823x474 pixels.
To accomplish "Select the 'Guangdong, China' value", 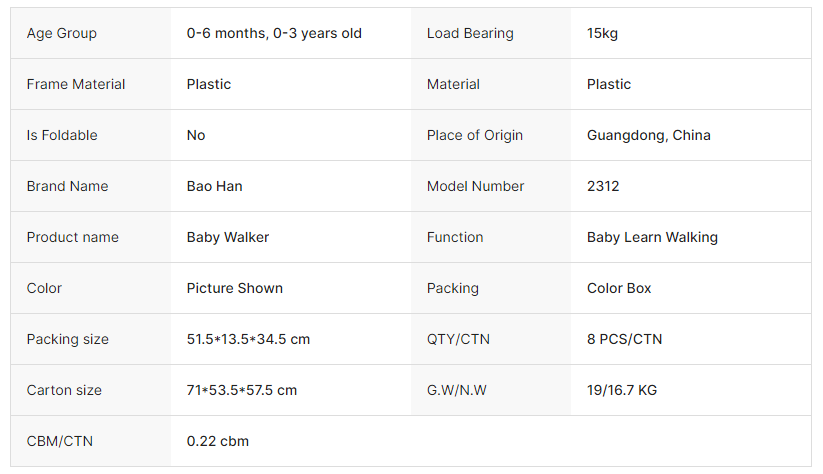I will 649,135.
